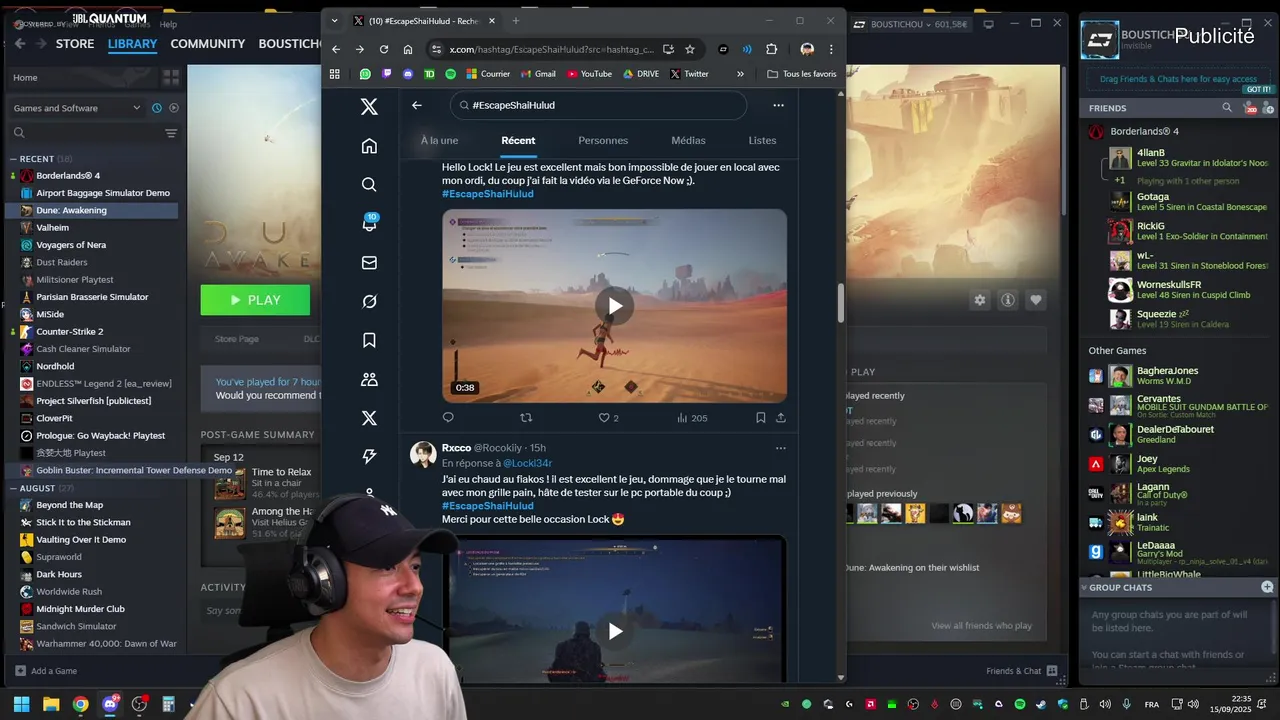Open Chrome from Windows taskbar
The image size is (1280, 720).
coord(80,704)
